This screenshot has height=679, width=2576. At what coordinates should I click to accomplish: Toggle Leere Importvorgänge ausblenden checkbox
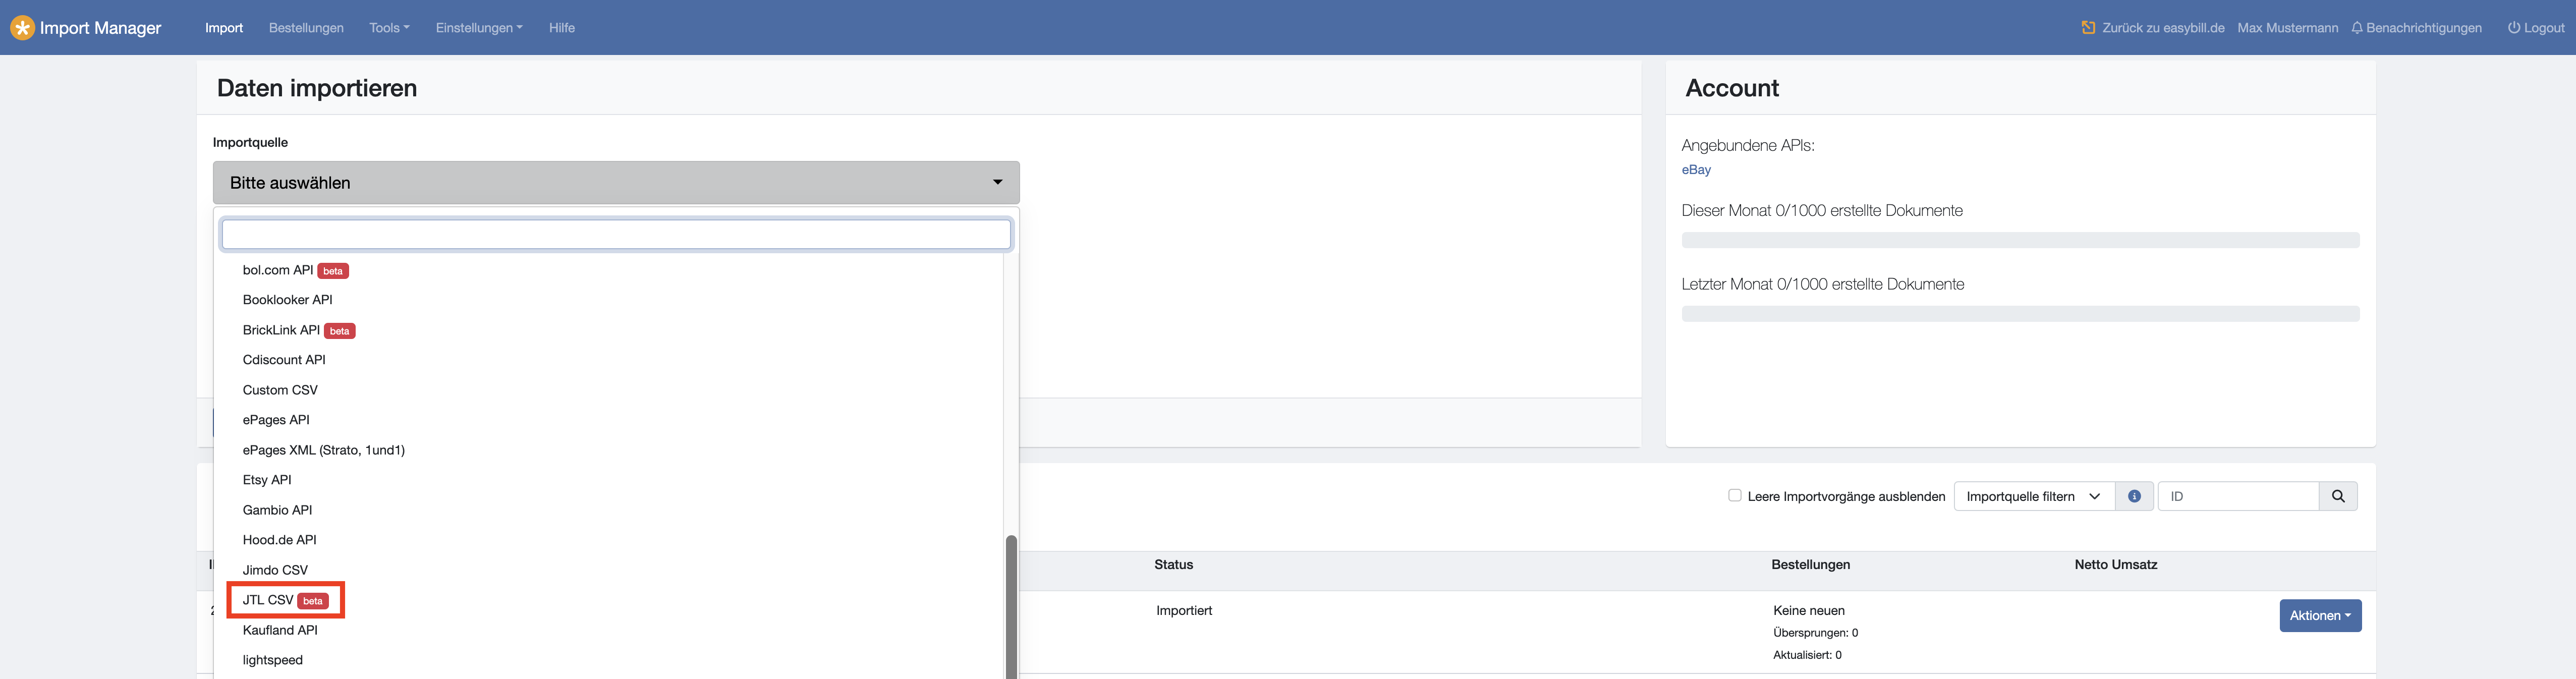point(1735,495)
